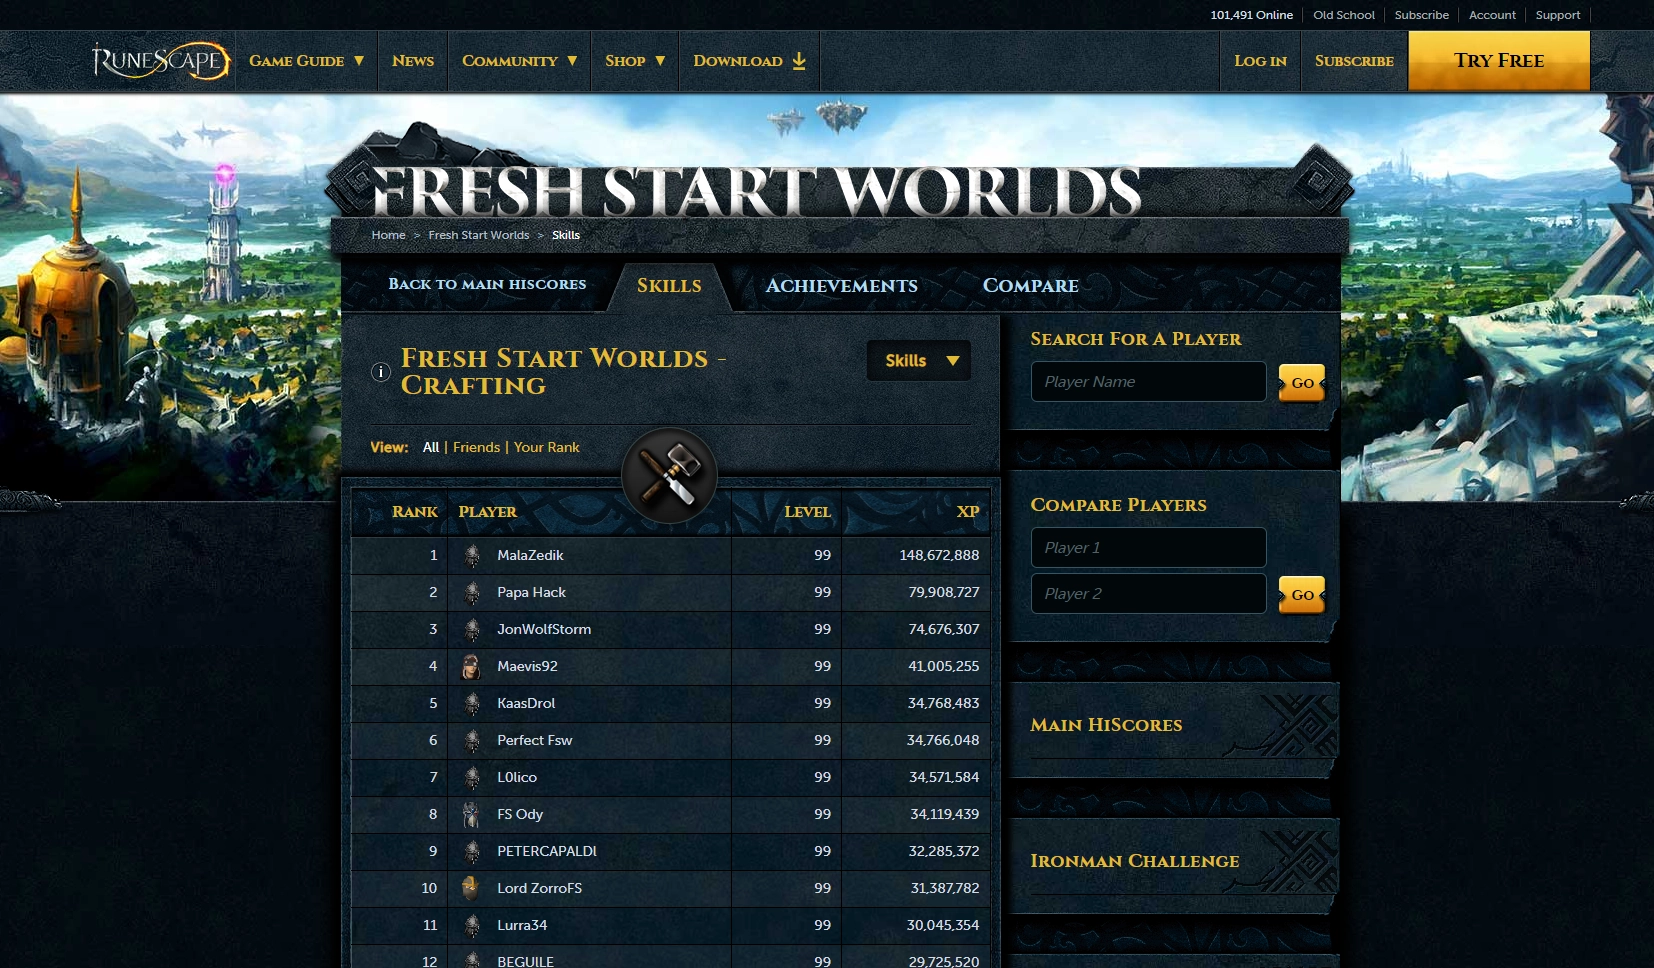Open Lord ZorroFS's player profile
This screenshot has height=968, width=1654.
pos(539,889)
